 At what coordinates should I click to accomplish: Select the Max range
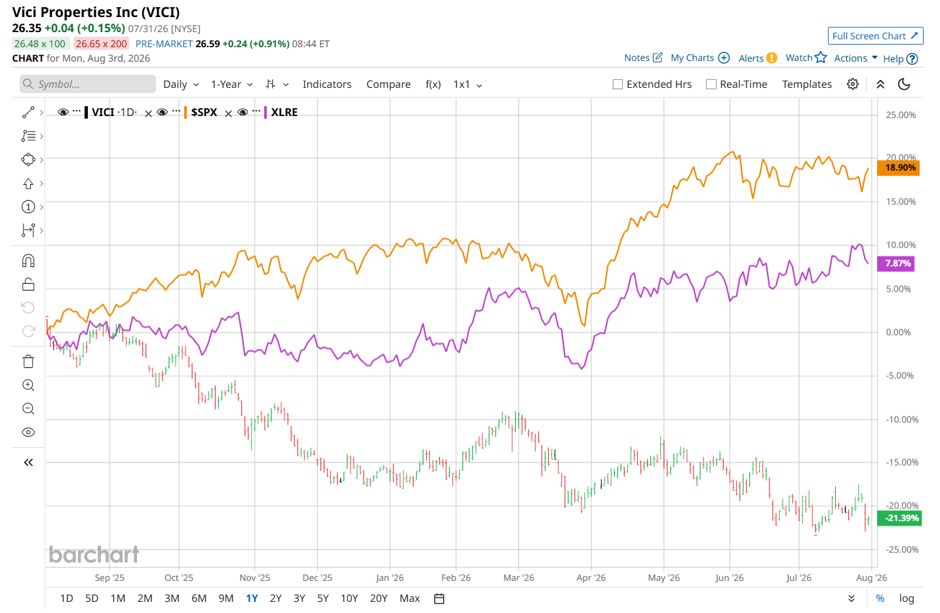[409, 598]
